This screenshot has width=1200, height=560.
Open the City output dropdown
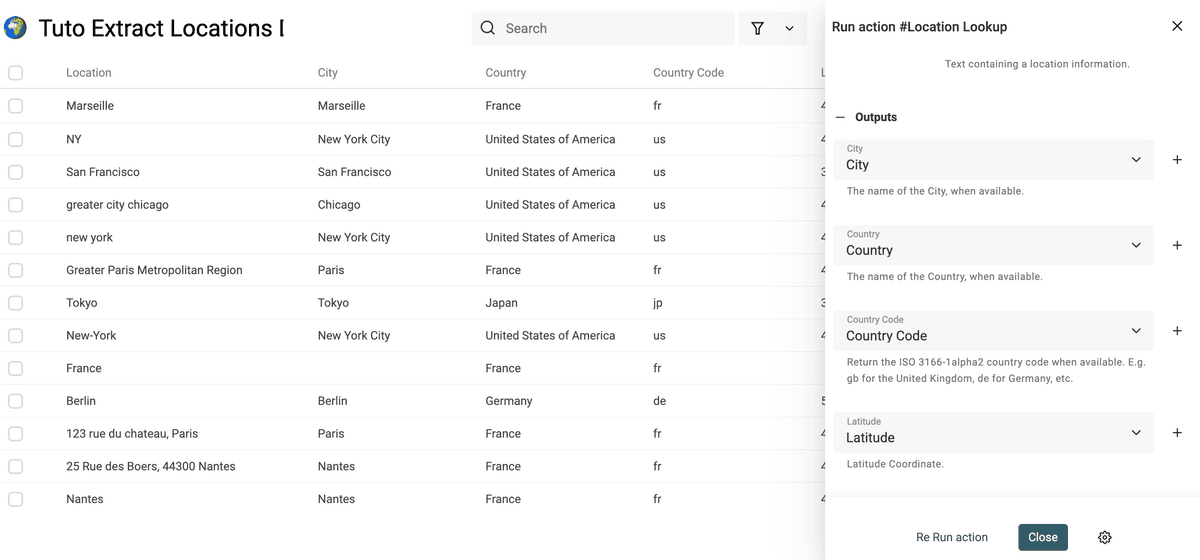pos(994,160)
